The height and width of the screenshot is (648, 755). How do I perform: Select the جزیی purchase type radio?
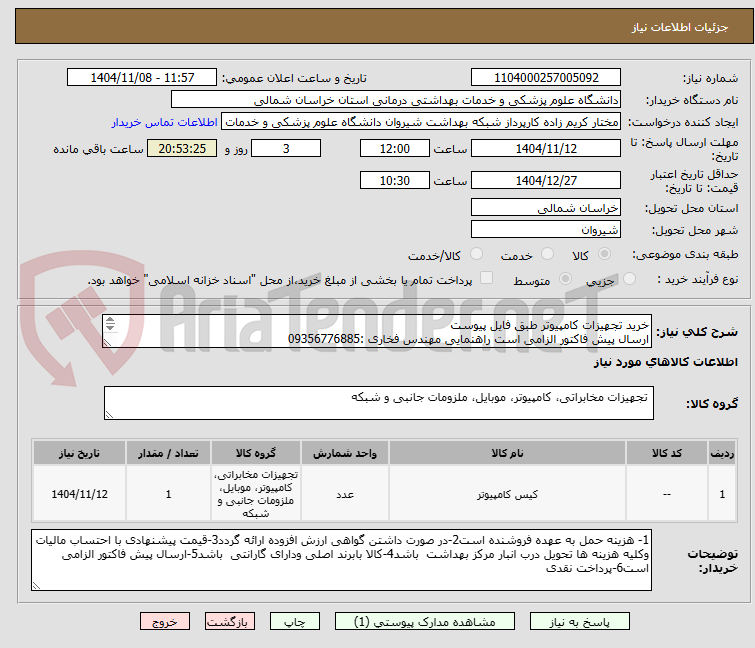[x=629, y=279]
